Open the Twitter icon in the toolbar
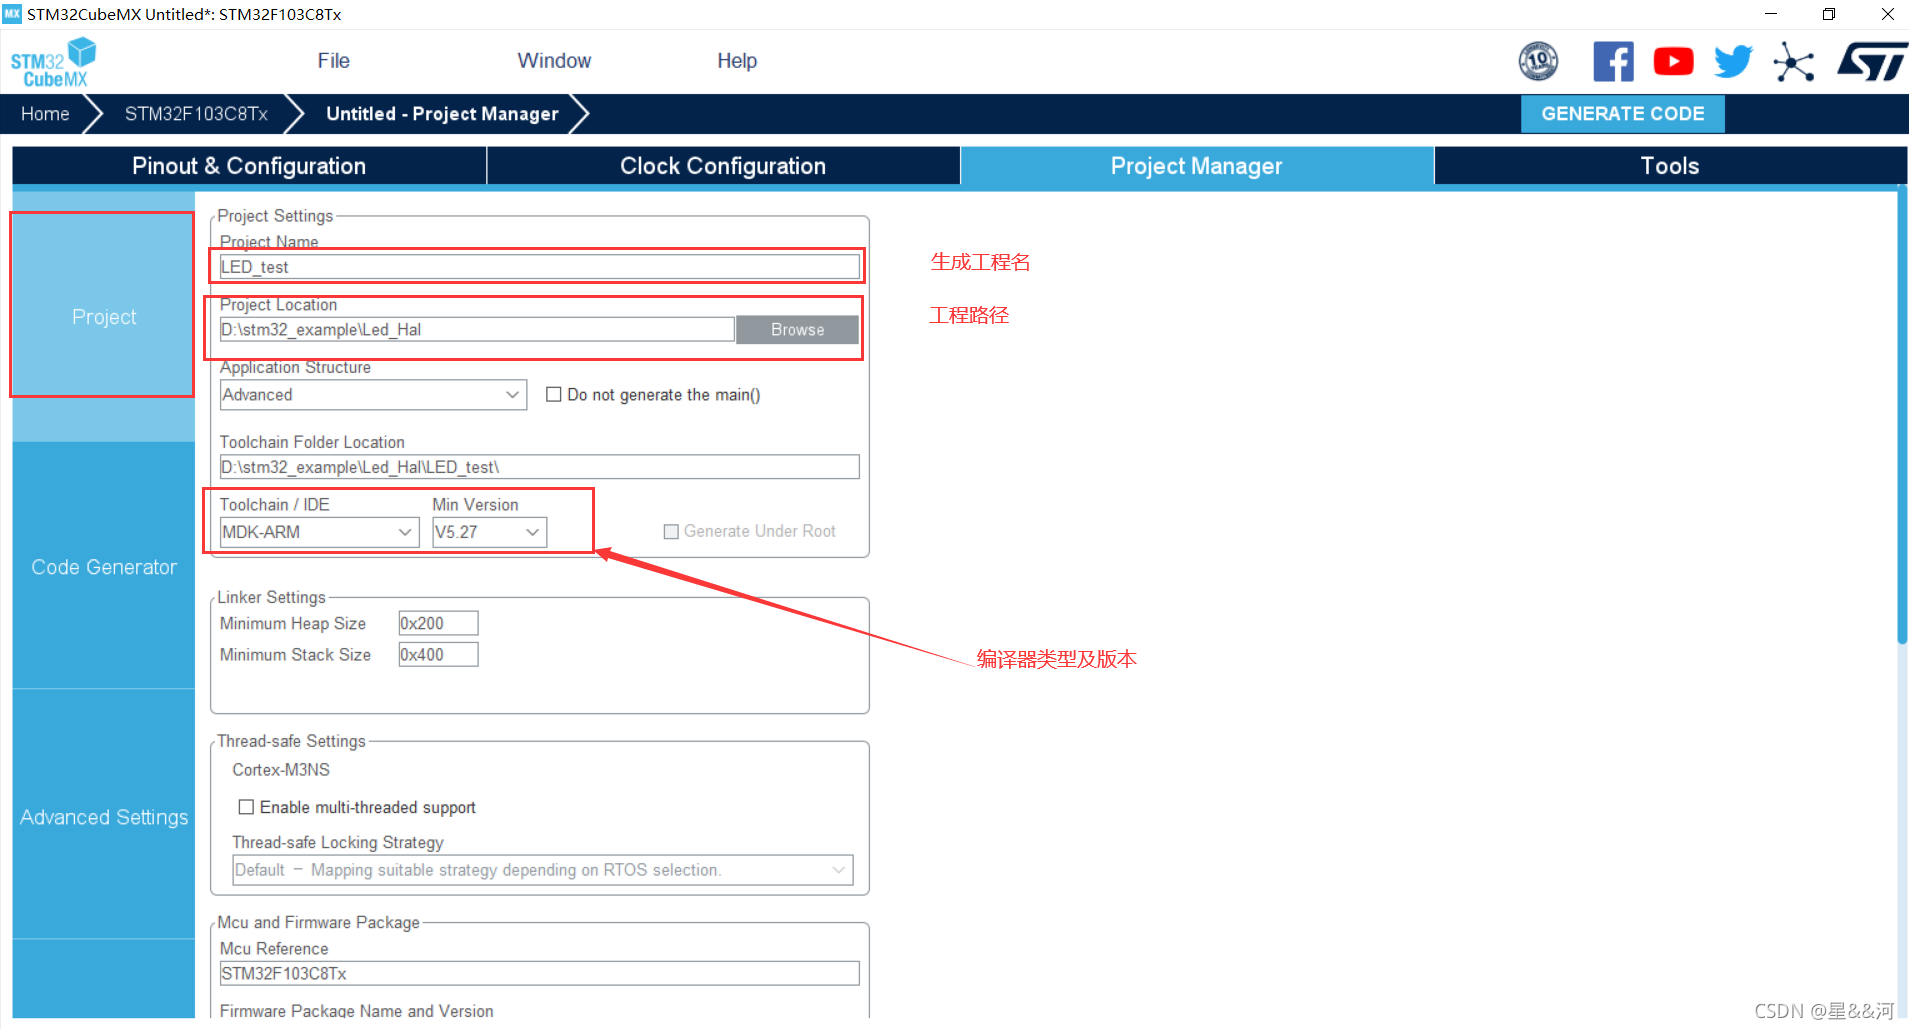 [1733, 61]
